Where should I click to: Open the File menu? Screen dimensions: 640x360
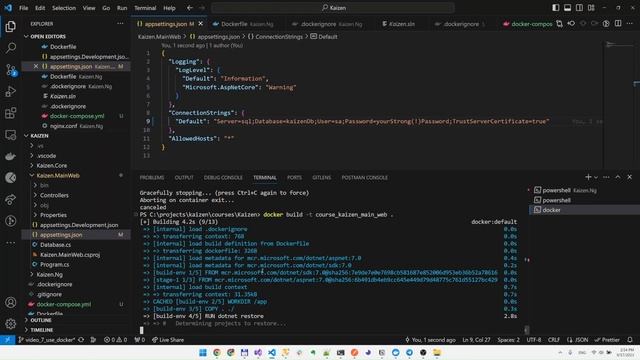click(x=24, y=8)
